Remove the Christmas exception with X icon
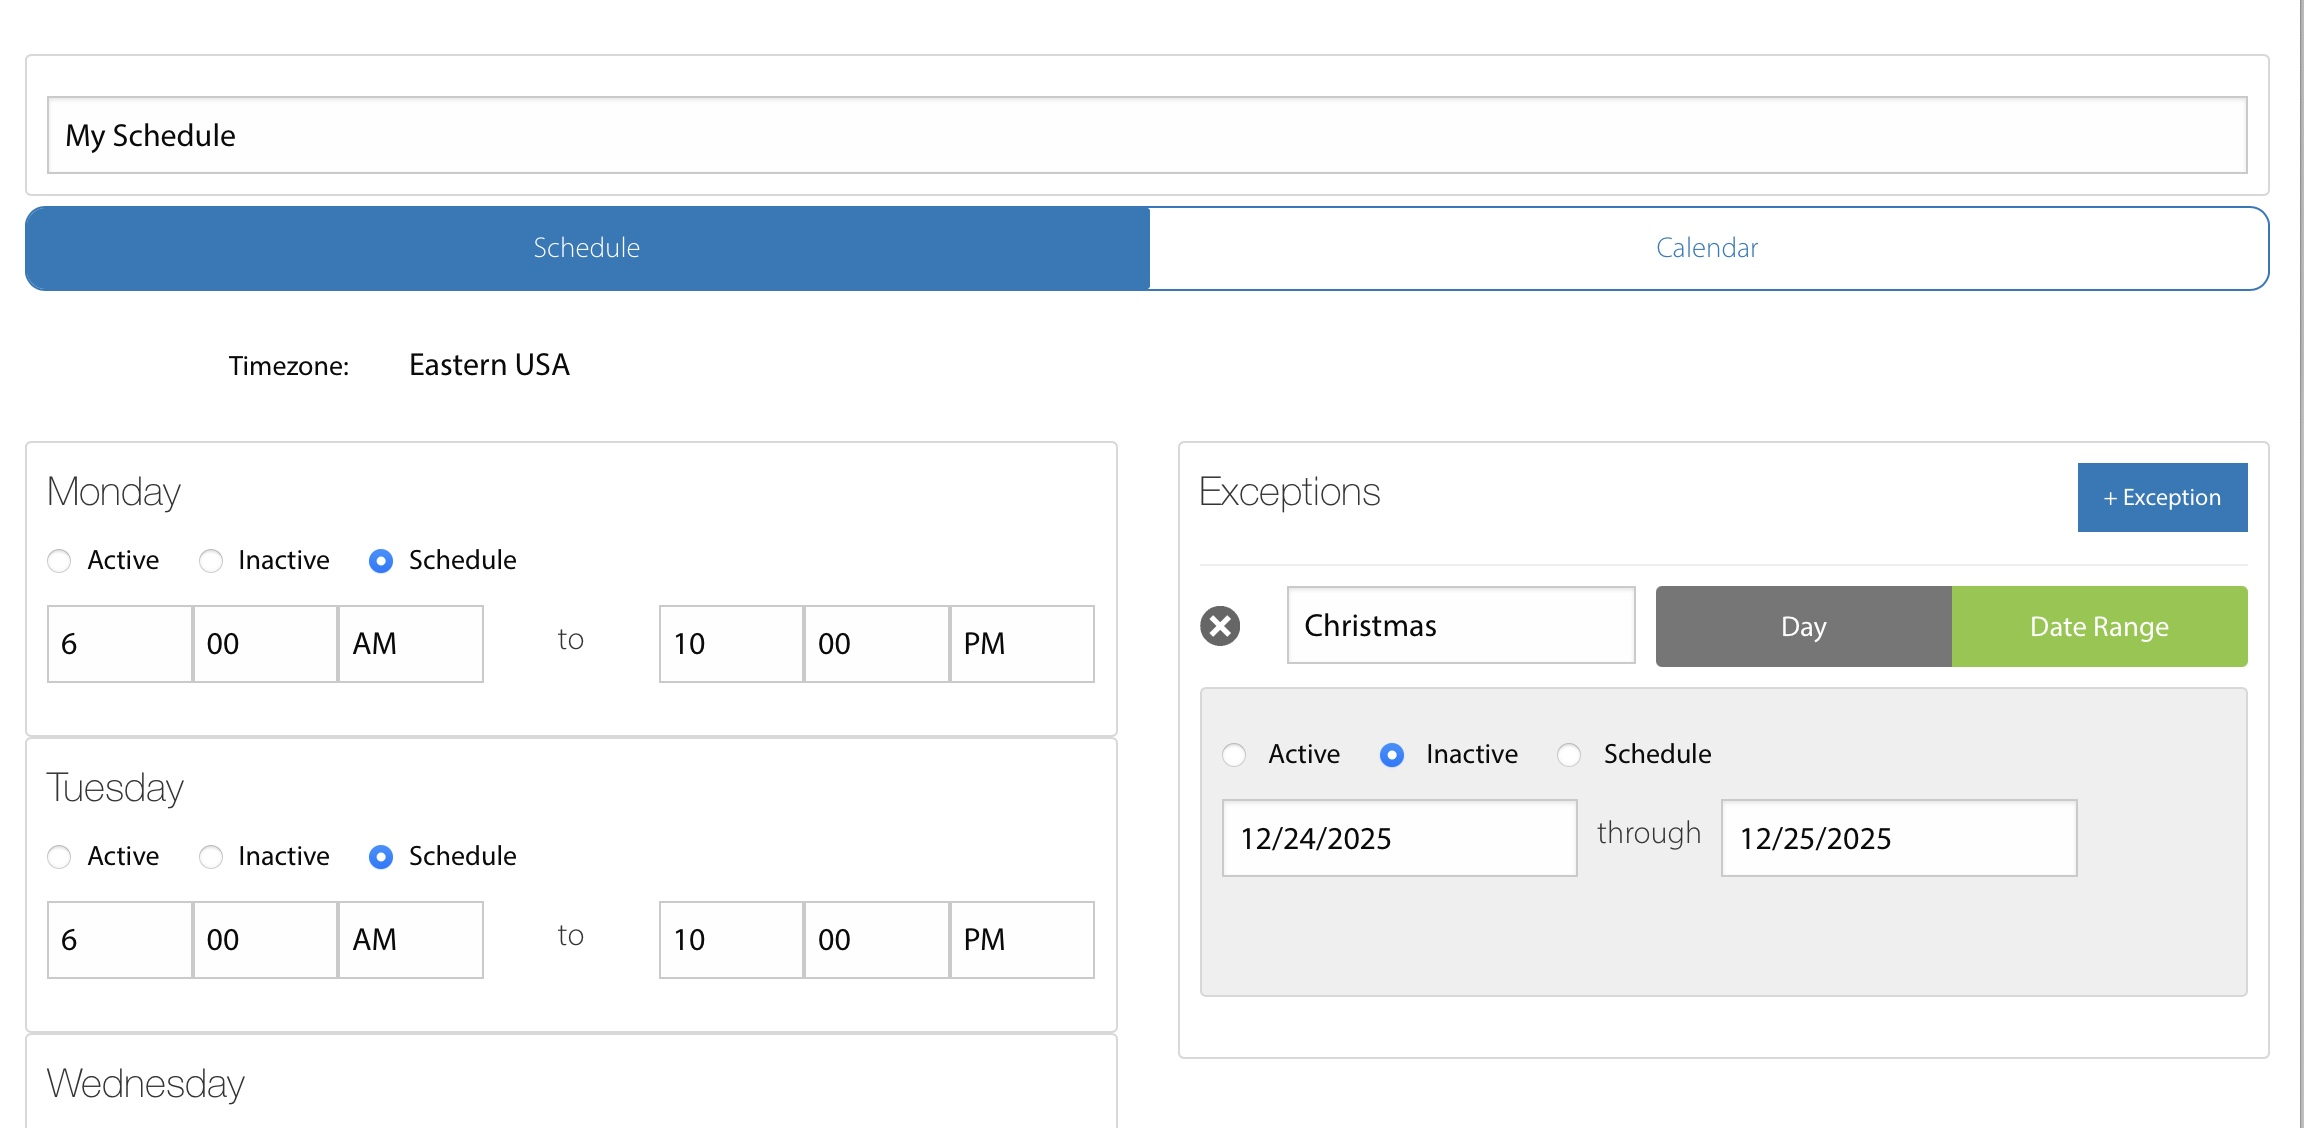 pyautogui.click(x=1220, y=626)
